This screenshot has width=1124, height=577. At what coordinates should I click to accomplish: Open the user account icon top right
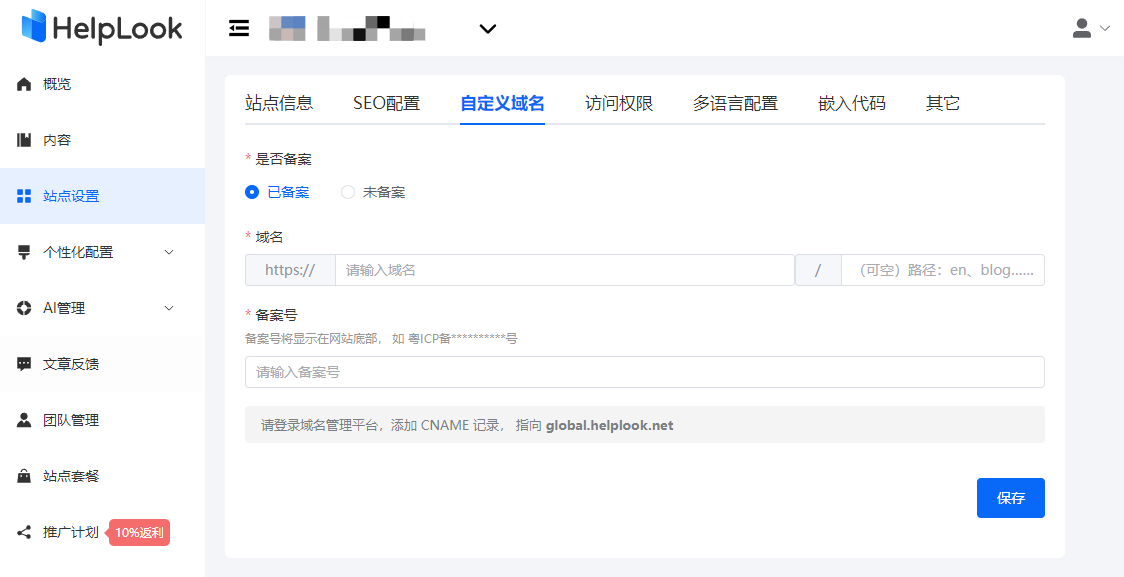tap(1083, 28)
